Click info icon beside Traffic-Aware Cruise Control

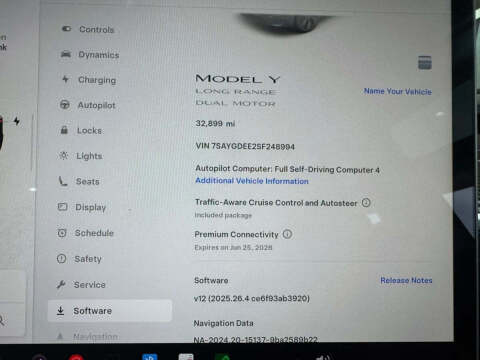pos(366,202)
